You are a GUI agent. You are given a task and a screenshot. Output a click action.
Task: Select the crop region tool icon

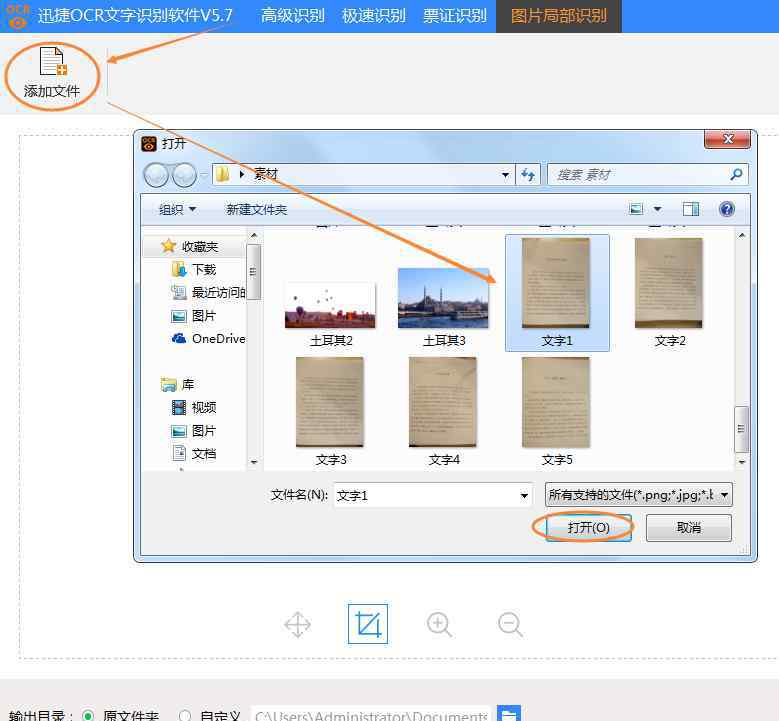(367, 624)
